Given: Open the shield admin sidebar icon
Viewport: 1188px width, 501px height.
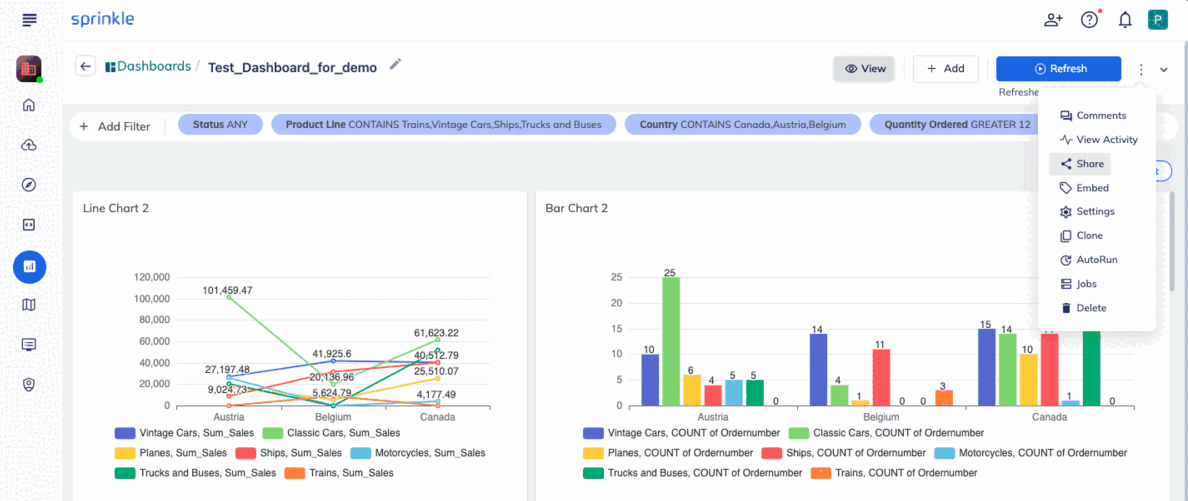Looking at the screenshot, I should (x=29, y=384).
